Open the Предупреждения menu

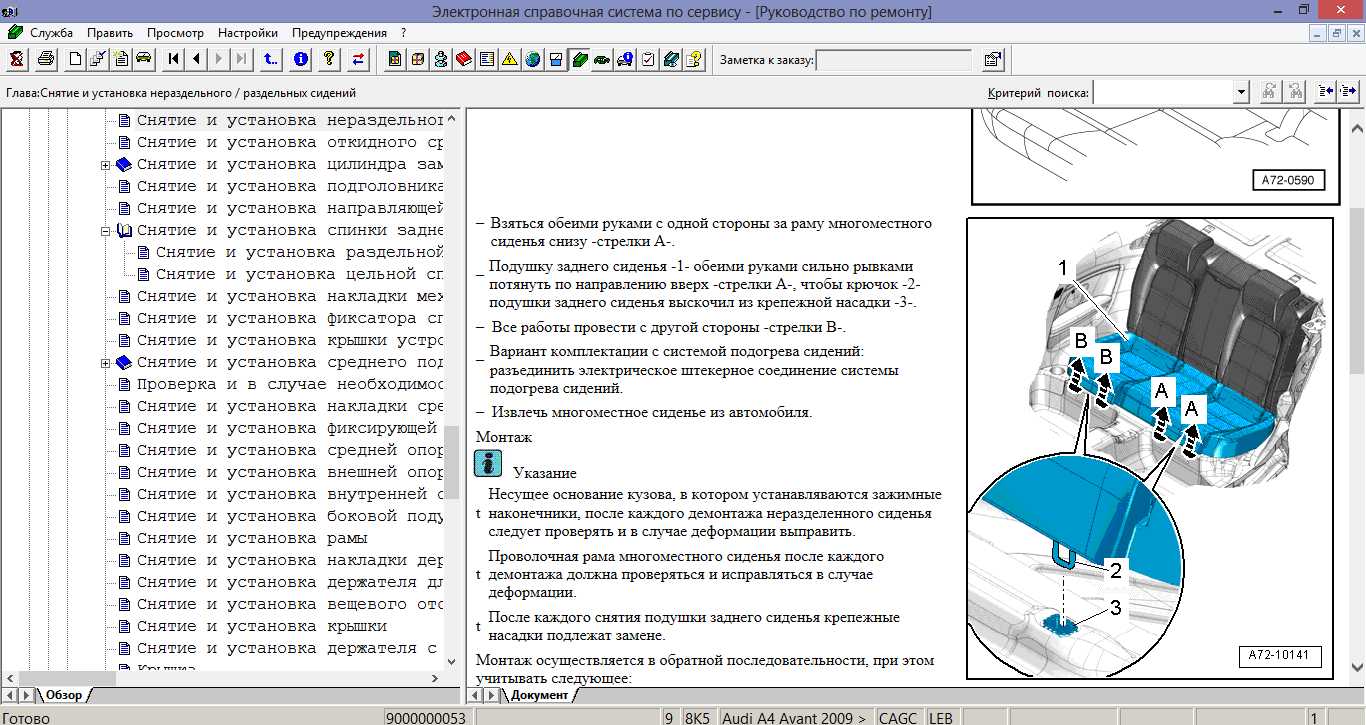pyautogui.click(x=339, y=33)
